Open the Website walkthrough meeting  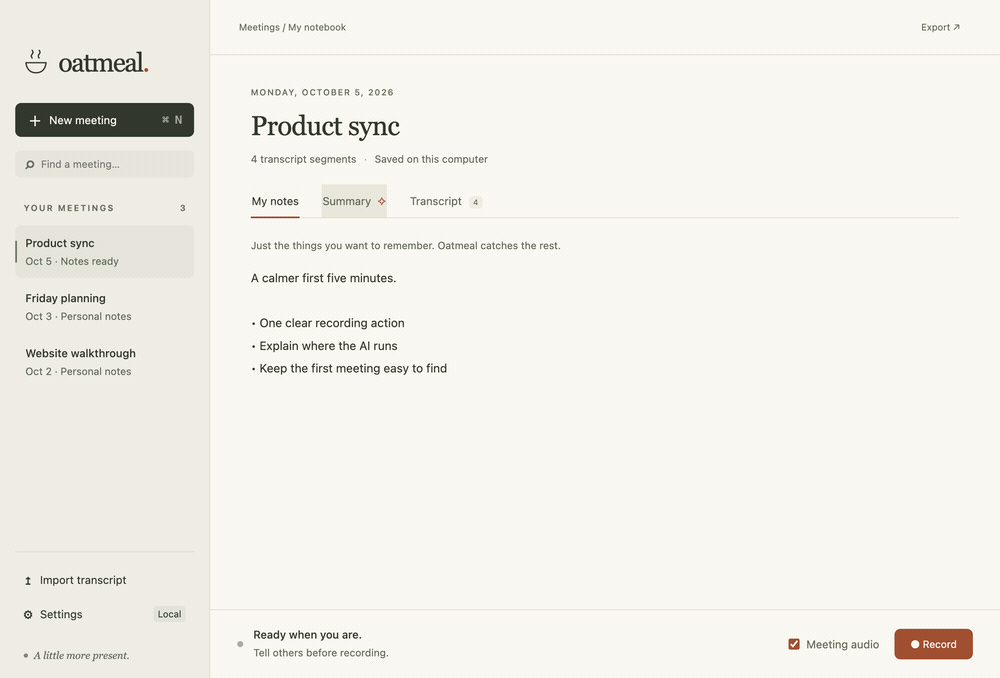105,362
